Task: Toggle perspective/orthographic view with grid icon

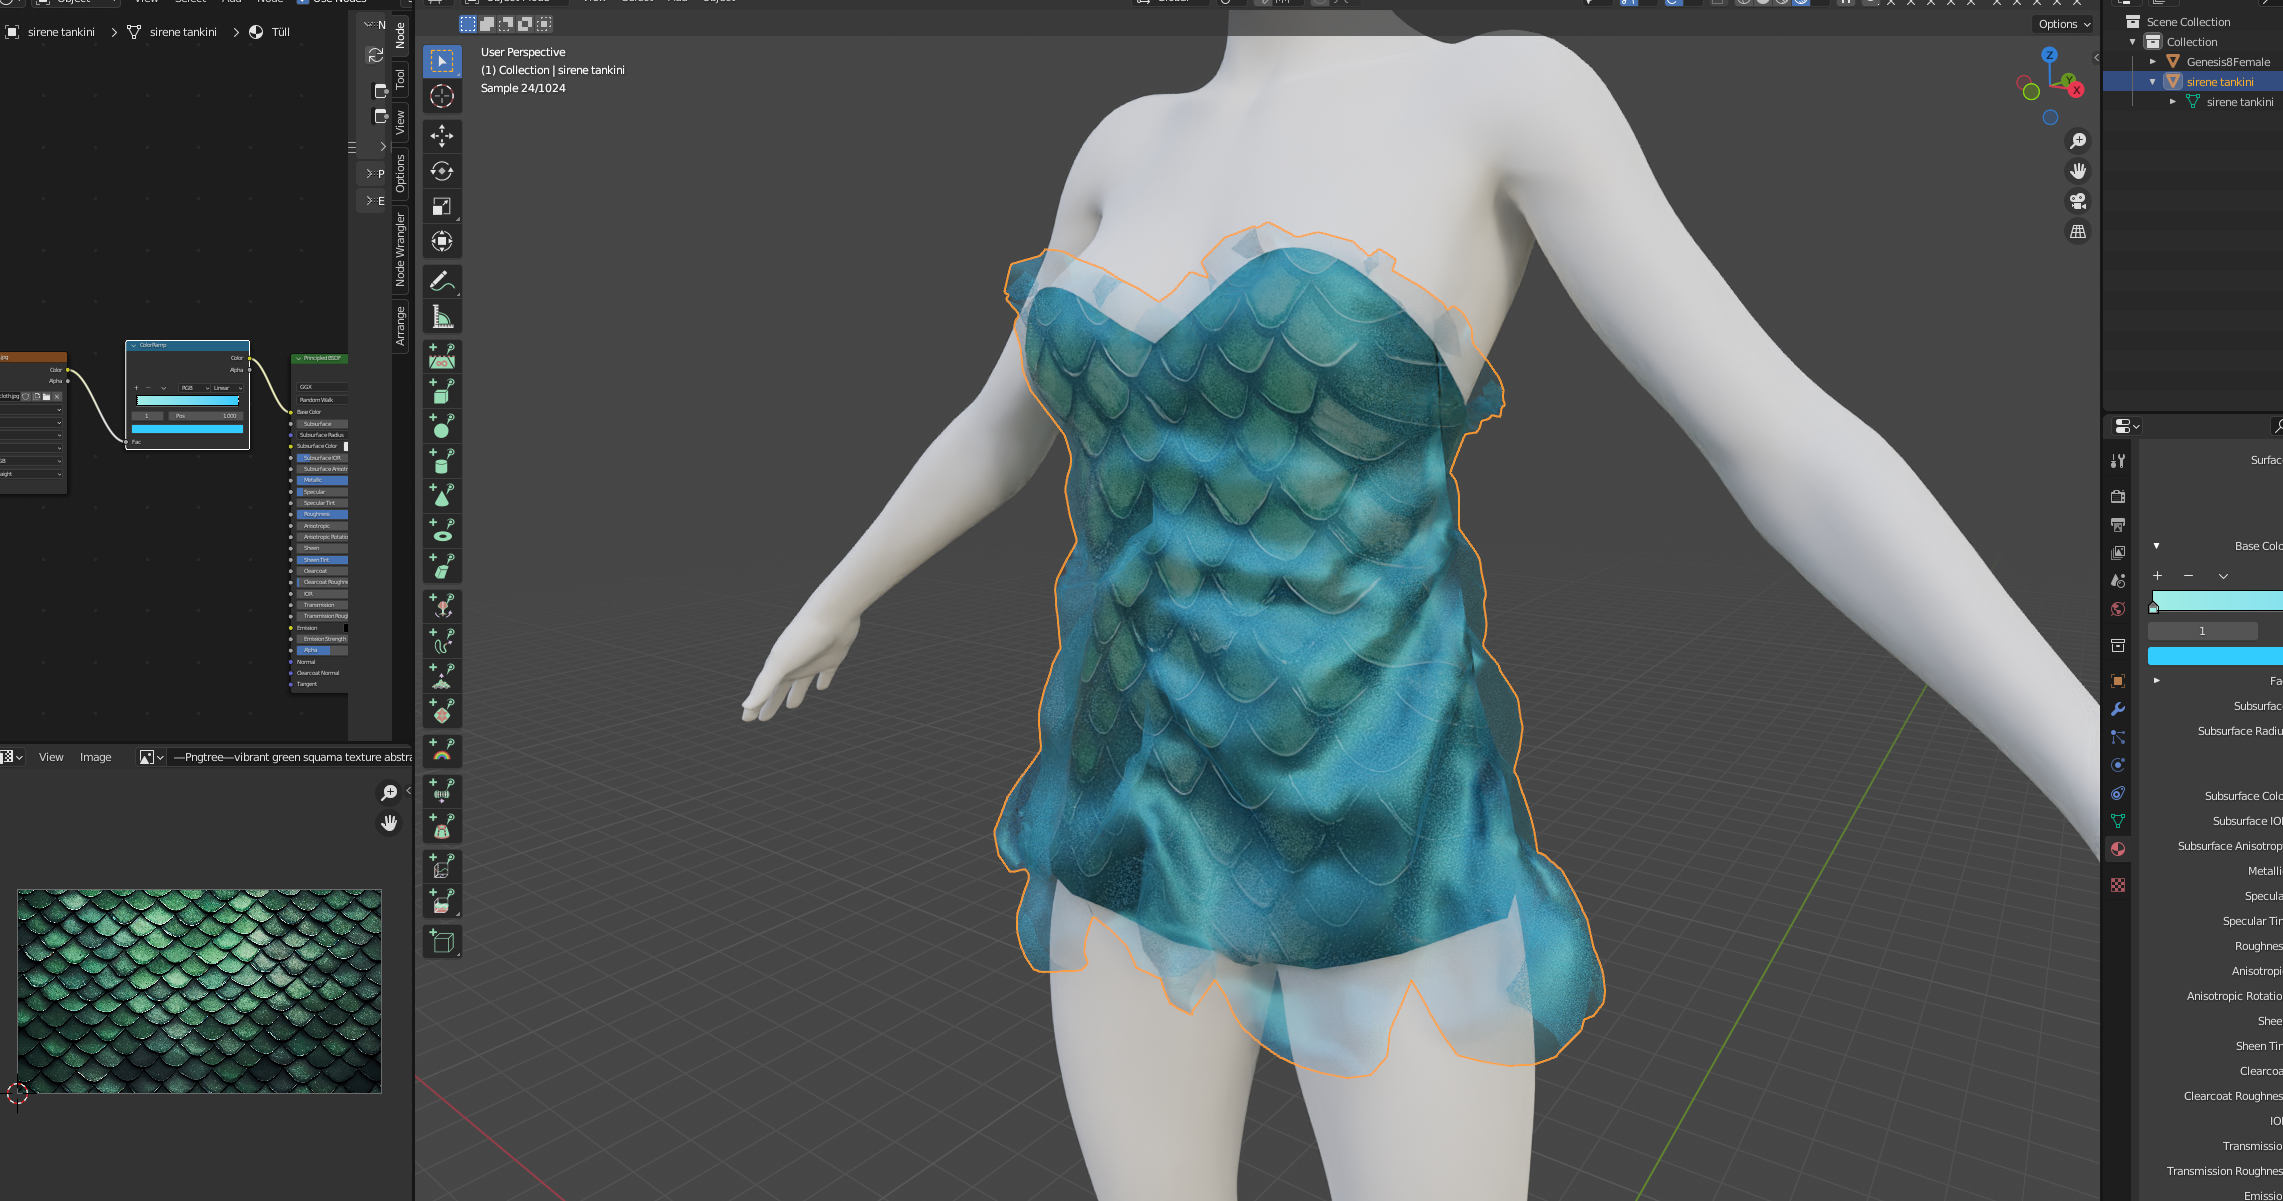Action: [2078, 231]
